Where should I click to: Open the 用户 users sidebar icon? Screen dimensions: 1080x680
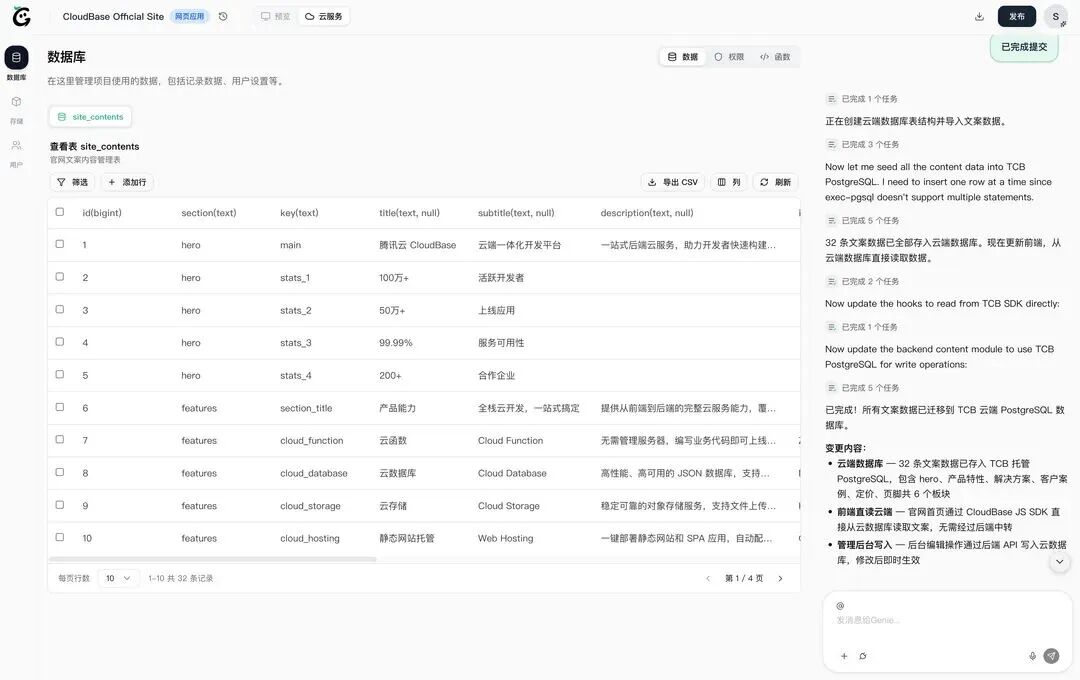tap(17, 145)
